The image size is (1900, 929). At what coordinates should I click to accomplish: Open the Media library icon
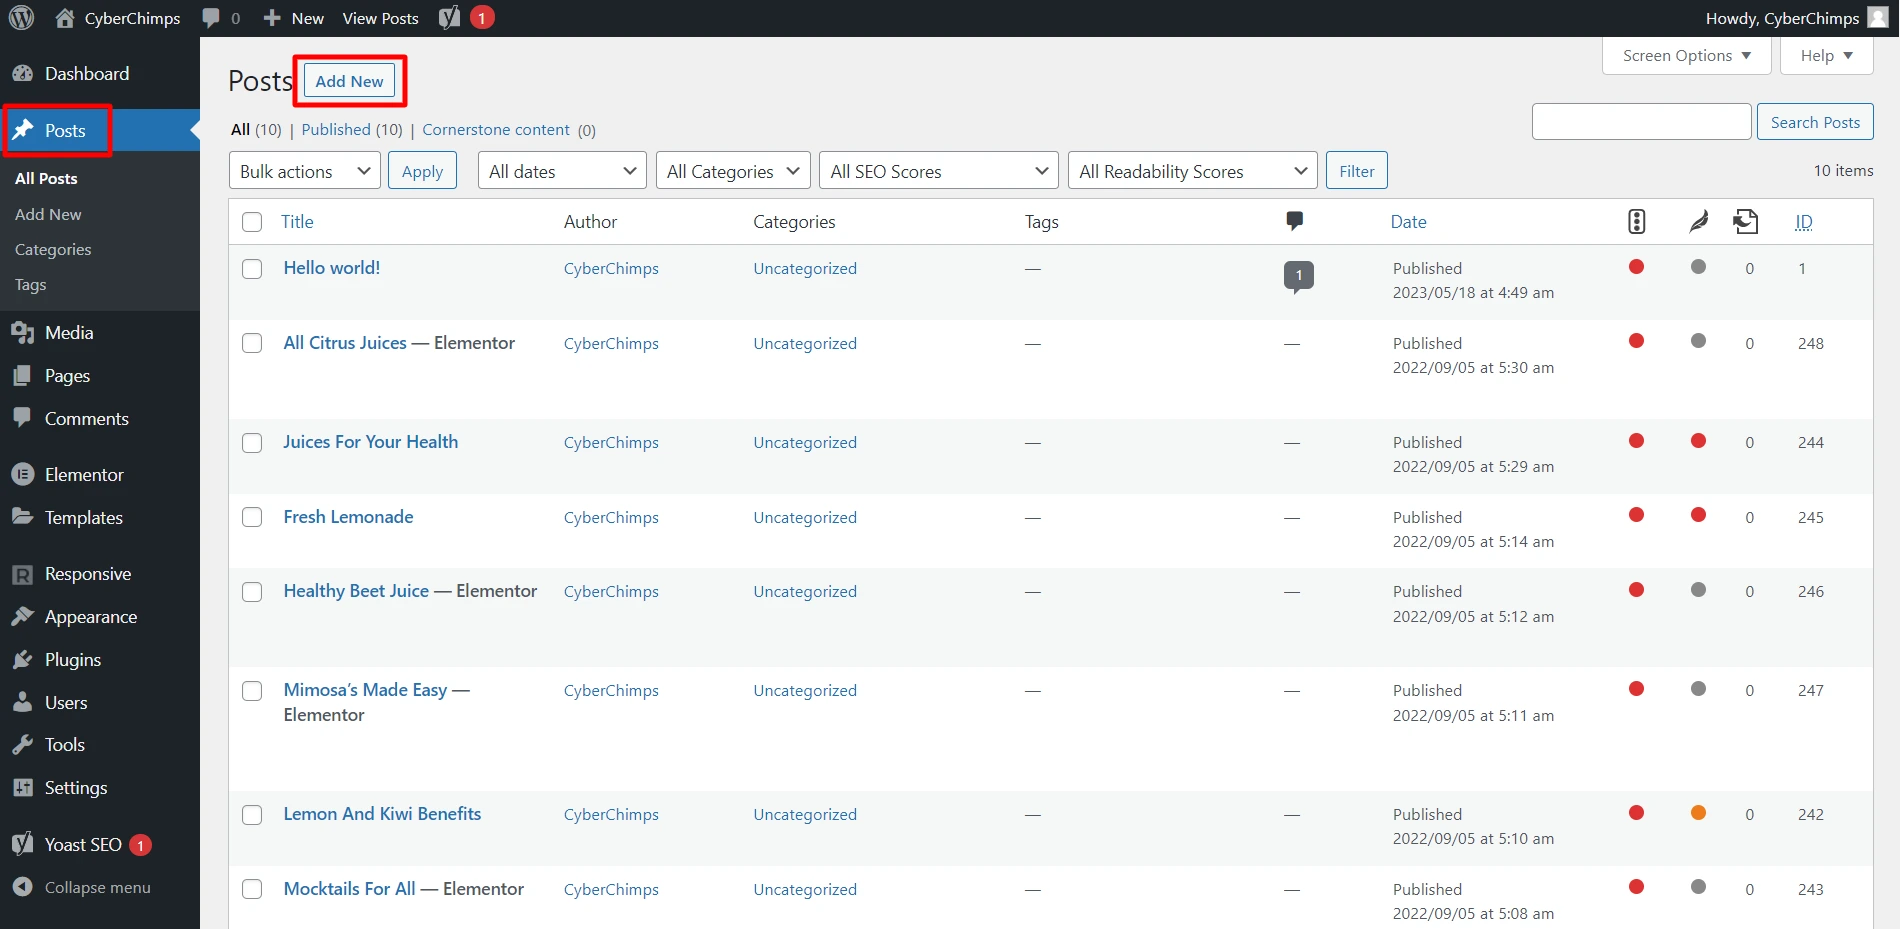pyautogui.click(x=23, y=333)
